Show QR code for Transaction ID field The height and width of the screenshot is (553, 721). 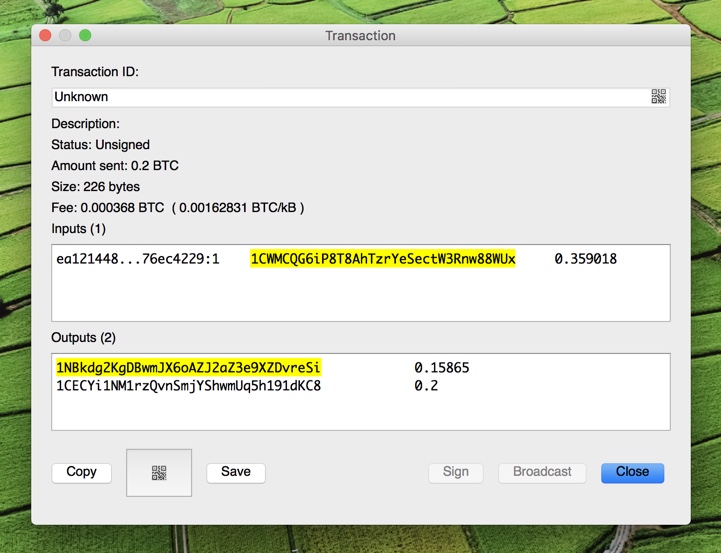point(658,97)
